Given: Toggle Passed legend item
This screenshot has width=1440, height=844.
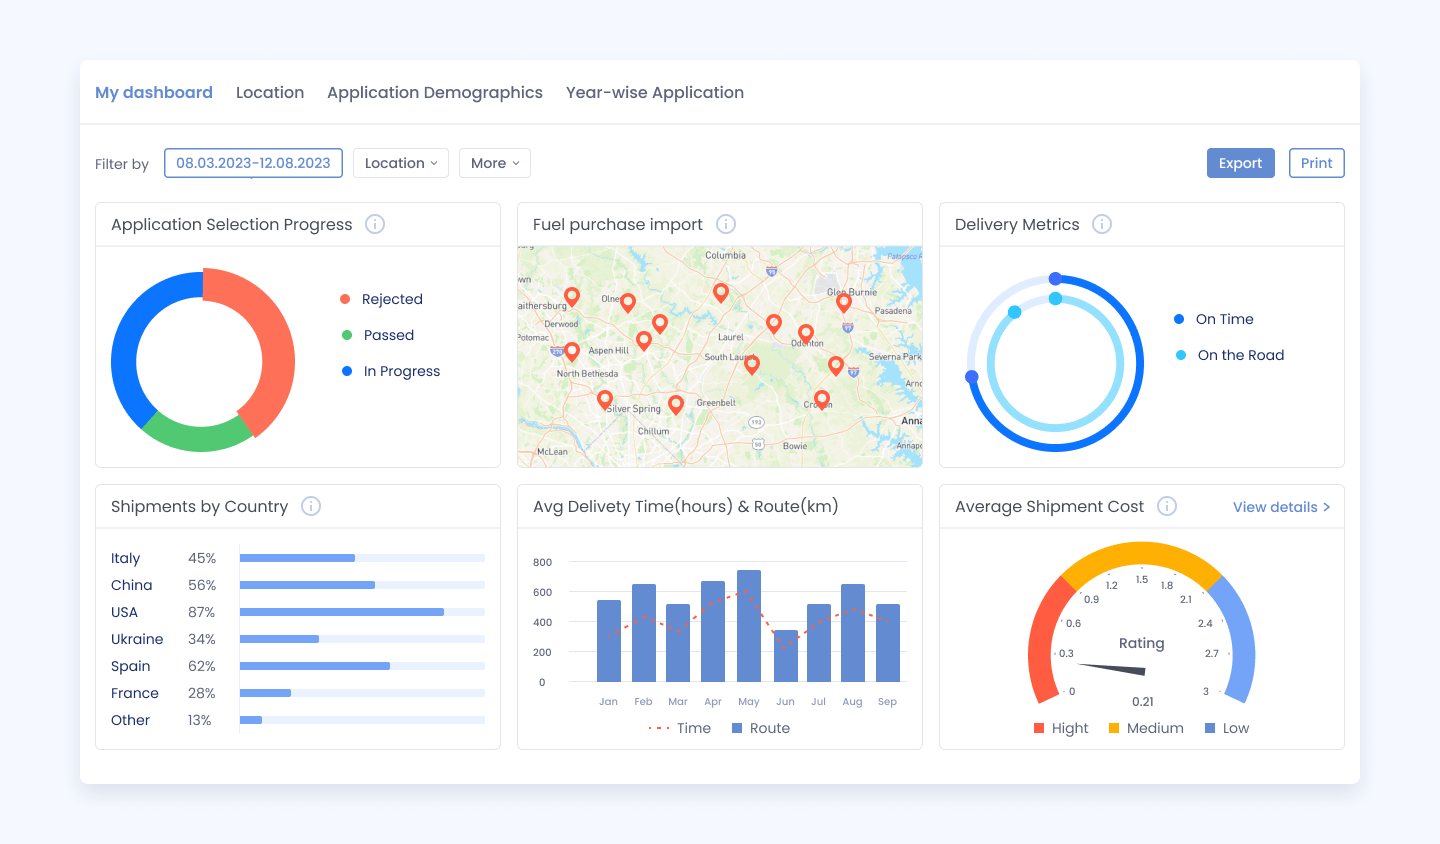Looking at the screenshot, I should click(377, 335).
